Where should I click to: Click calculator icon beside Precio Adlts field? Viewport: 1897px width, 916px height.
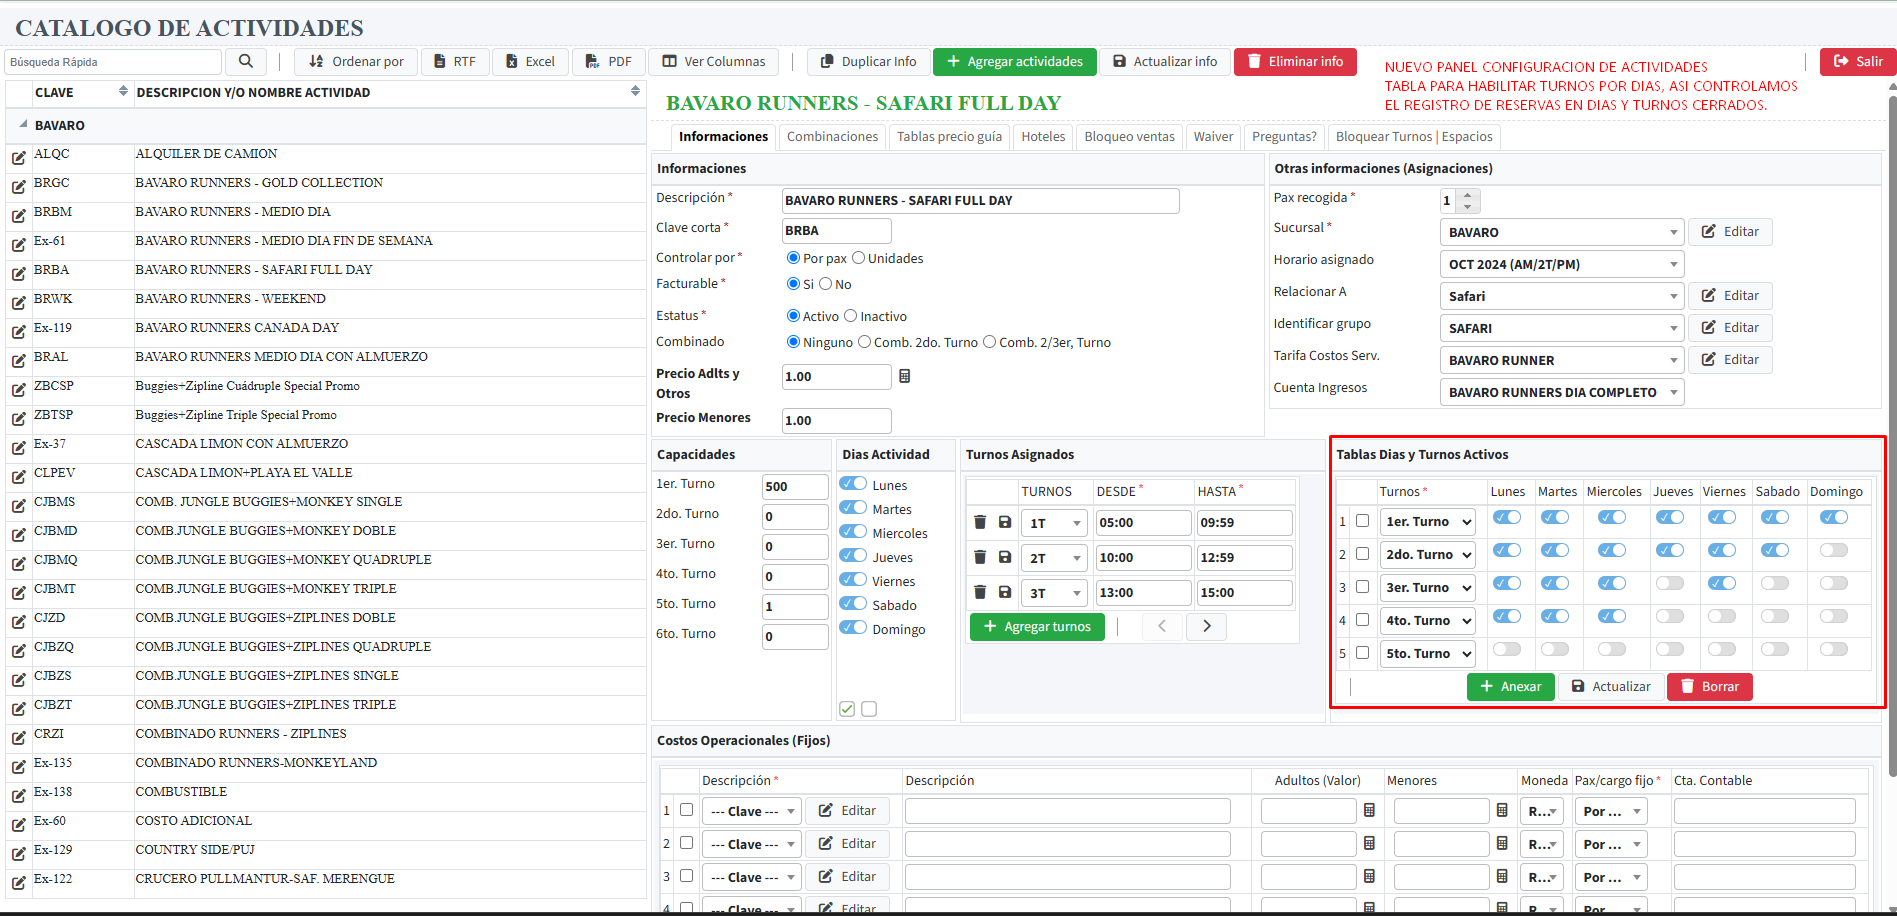[x=904, y=376]
